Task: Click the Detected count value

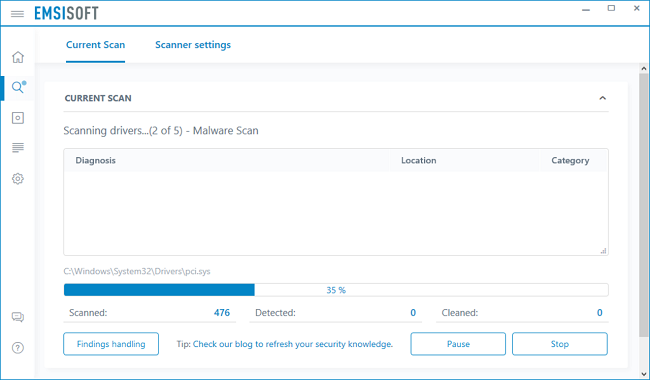Action: point(413,313)
